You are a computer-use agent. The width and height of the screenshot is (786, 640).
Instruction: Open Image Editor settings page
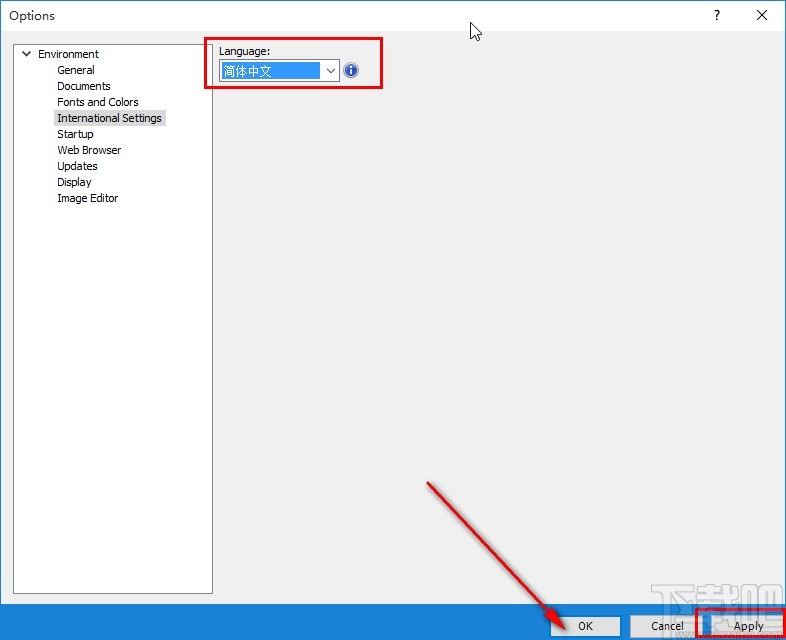[x=88, y=198]
